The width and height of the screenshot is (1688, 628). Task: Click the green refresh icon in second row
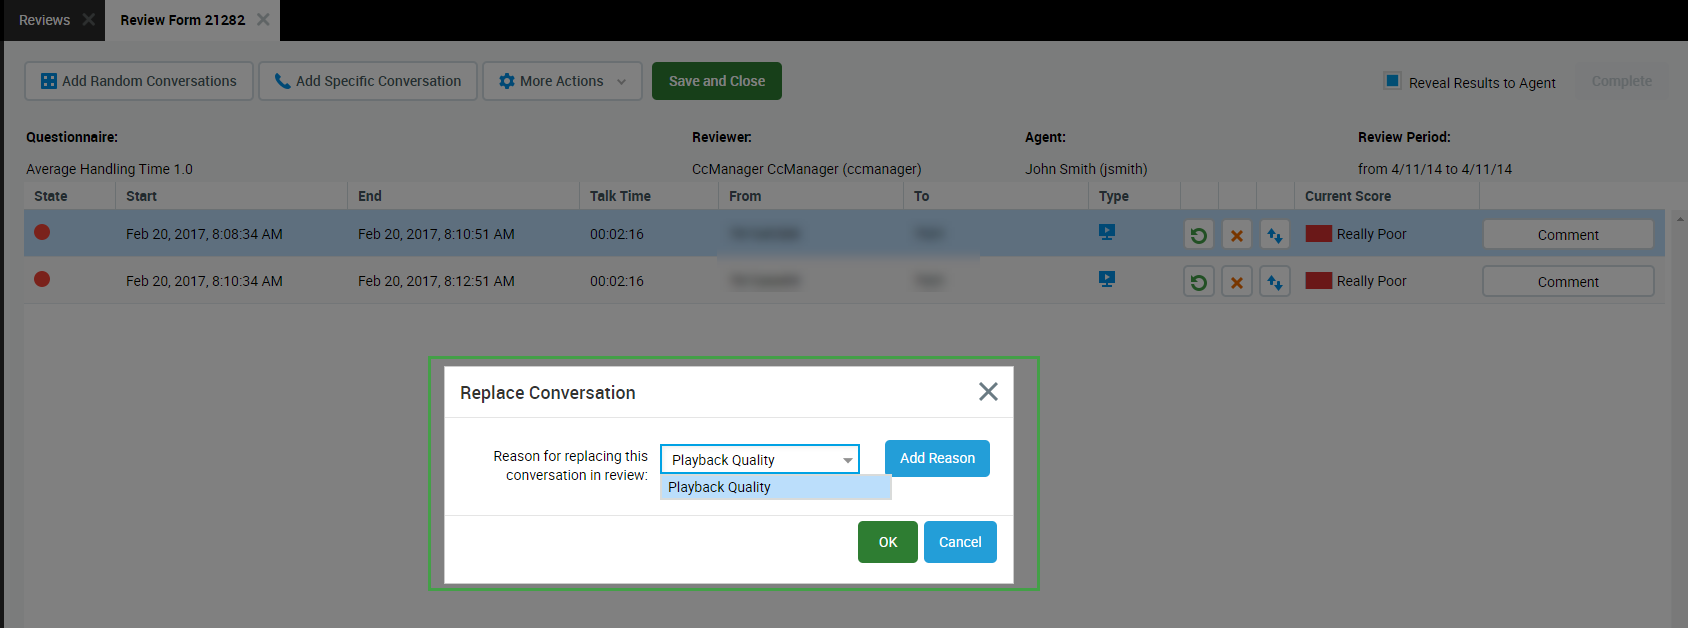click(1198, 282)
